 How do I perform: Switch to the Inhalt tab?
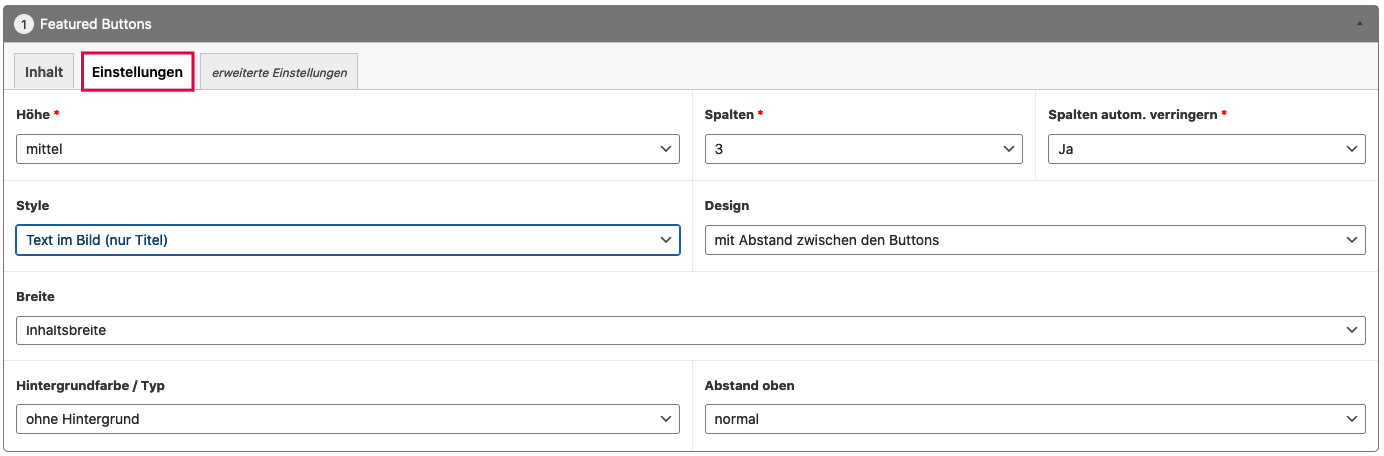[44, 72]
